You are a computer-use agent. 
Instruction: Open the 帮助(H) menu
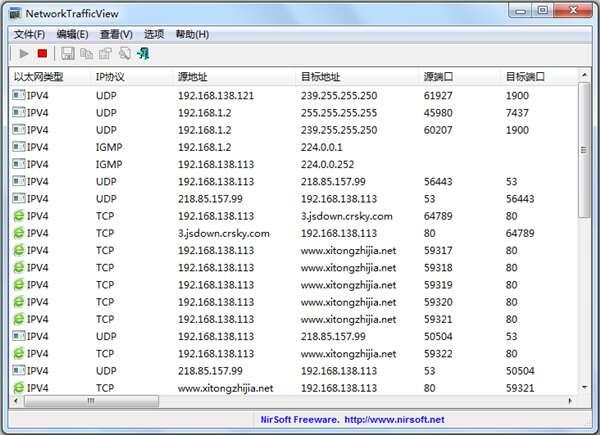click(192, 34)
